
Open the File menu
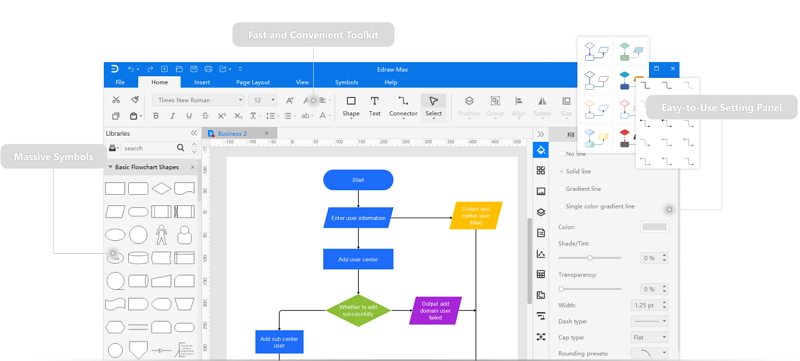(120, 82)
